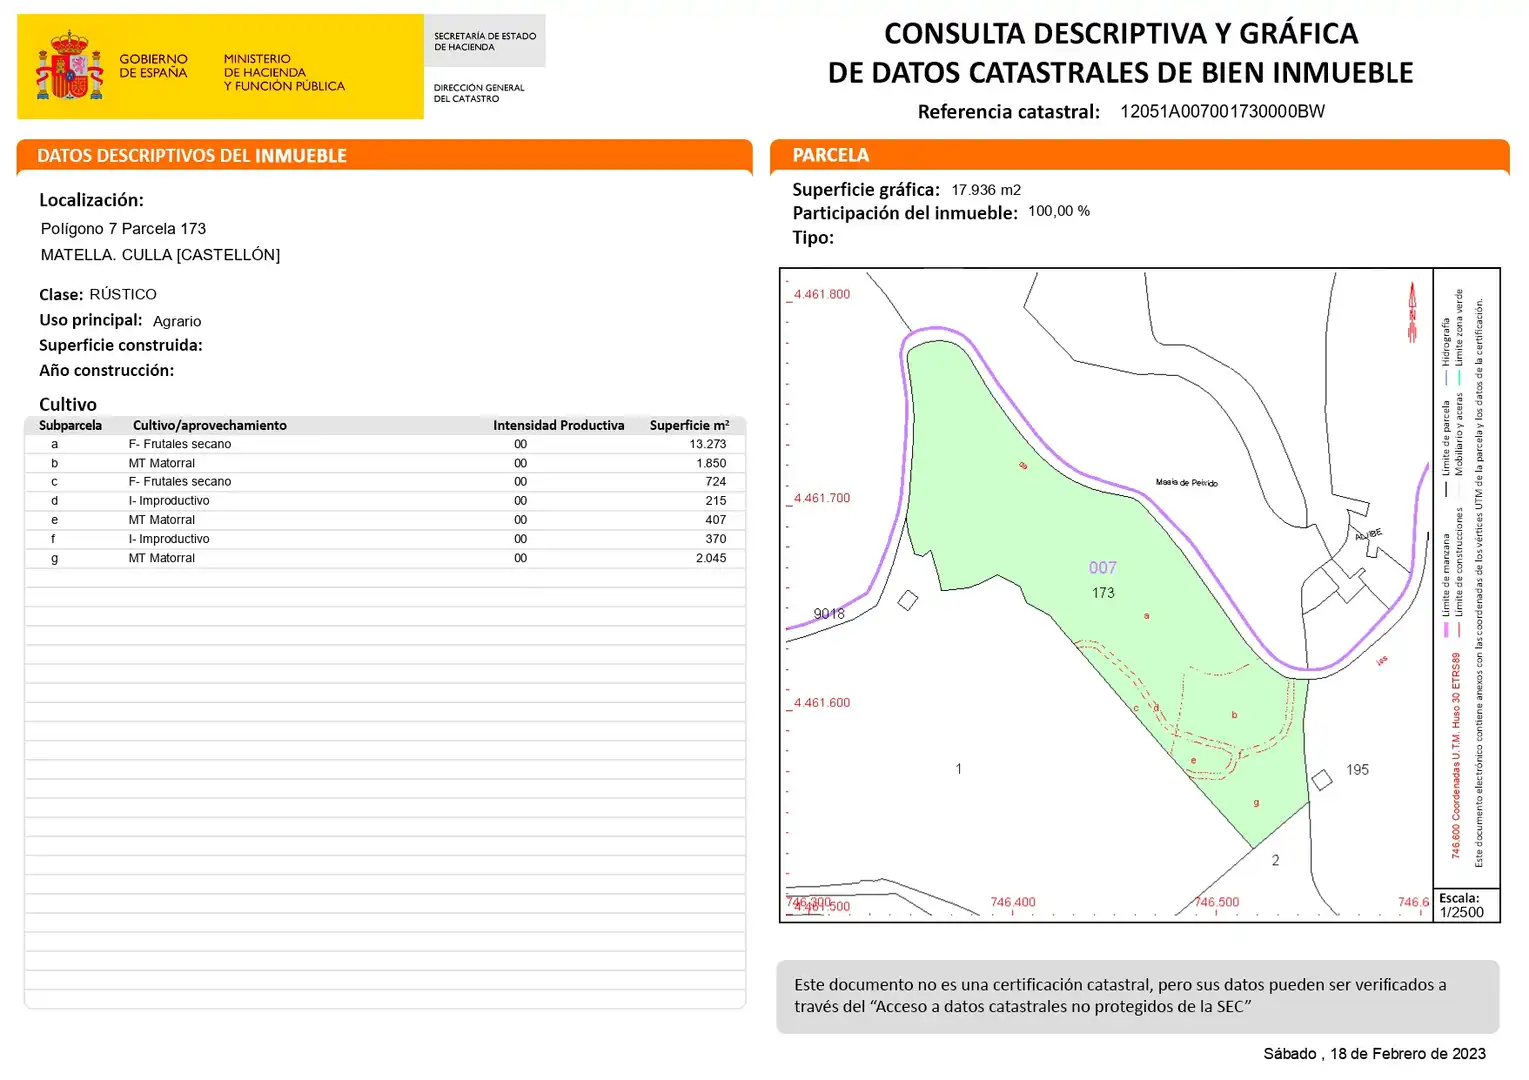The width and height of the screenshot is (1529, 1080).
Task: Click the map scale value "1/2500"
Action: point(1462,912)
